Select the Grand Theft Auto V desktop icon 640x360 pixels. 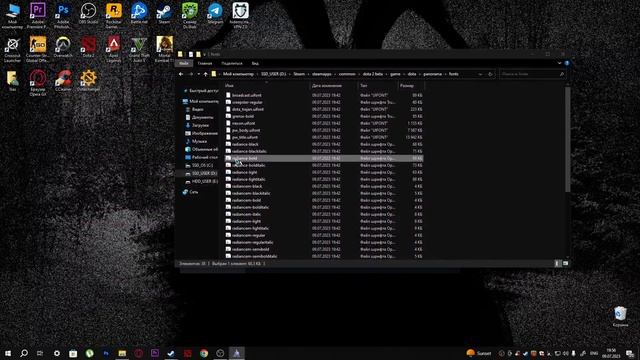139,49
